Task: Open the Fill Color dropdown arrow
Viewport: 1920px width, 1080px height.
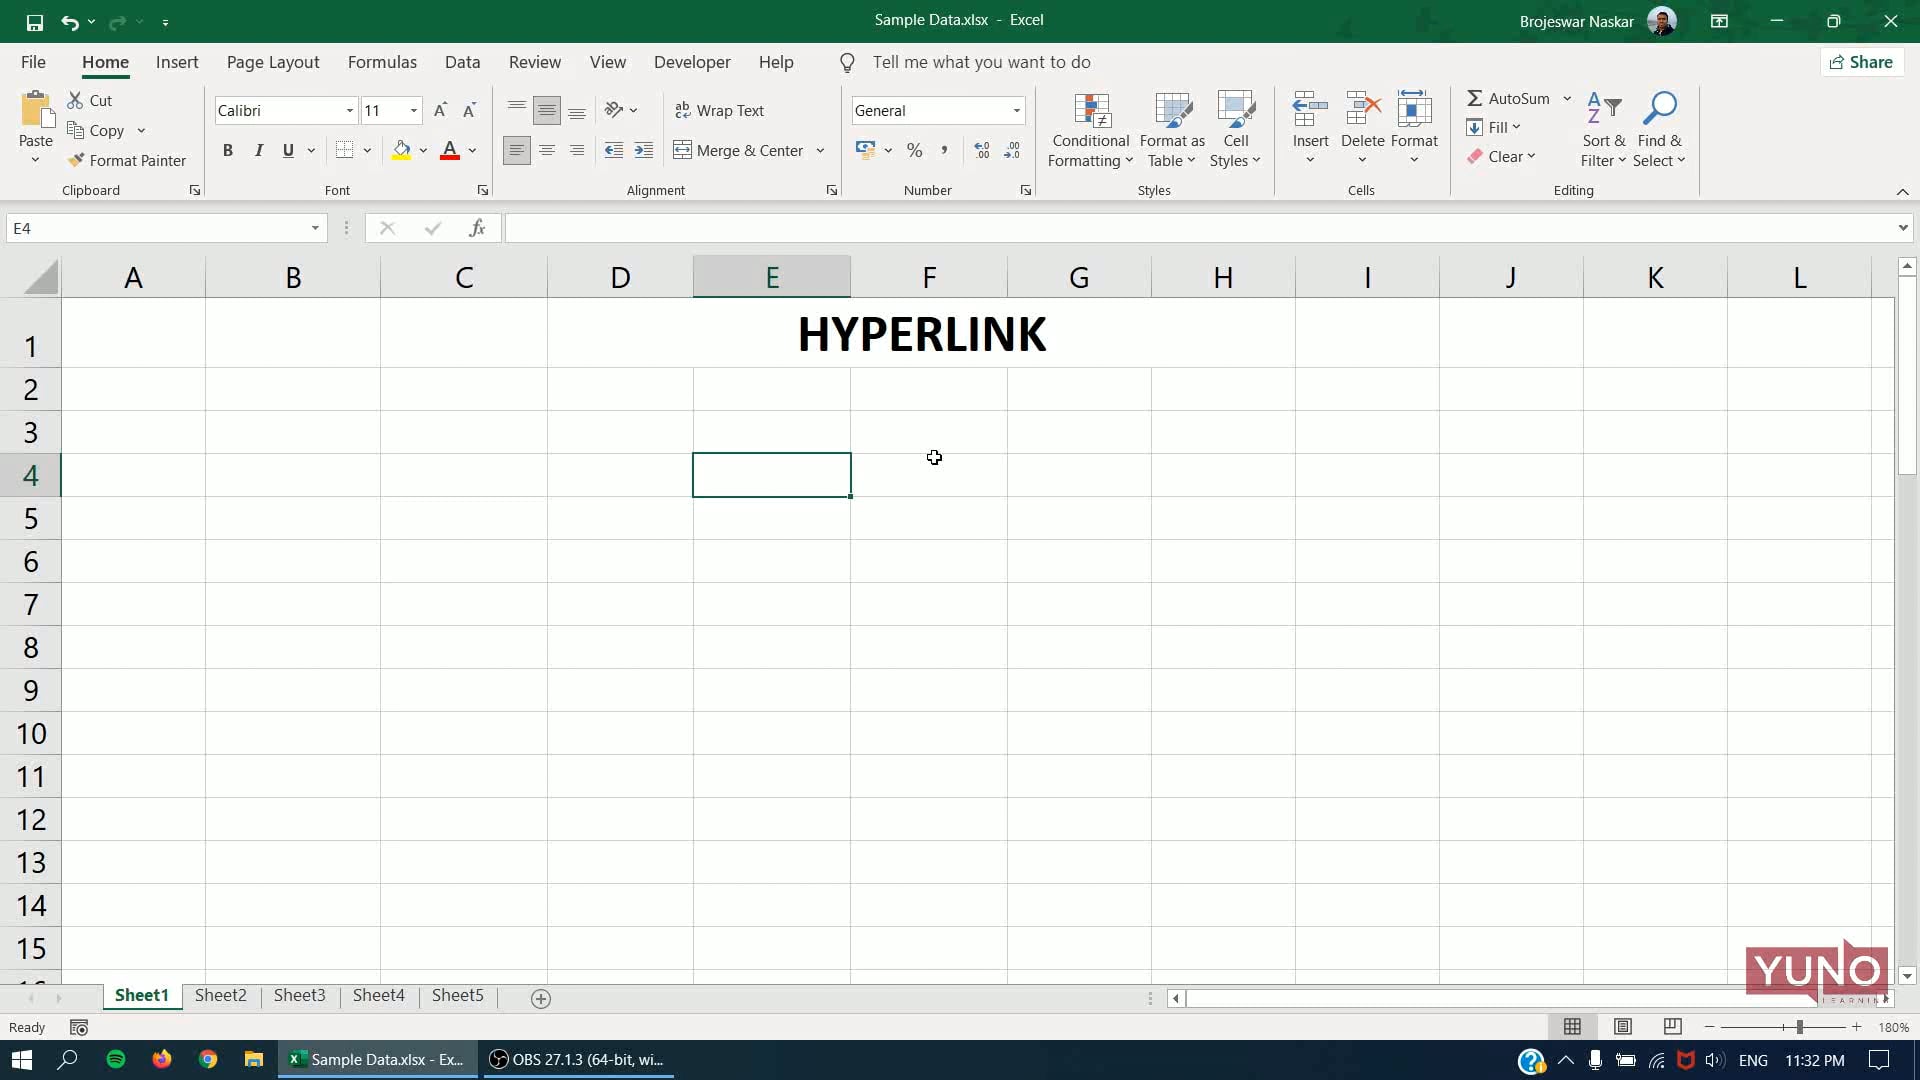Action: (423, 150)
